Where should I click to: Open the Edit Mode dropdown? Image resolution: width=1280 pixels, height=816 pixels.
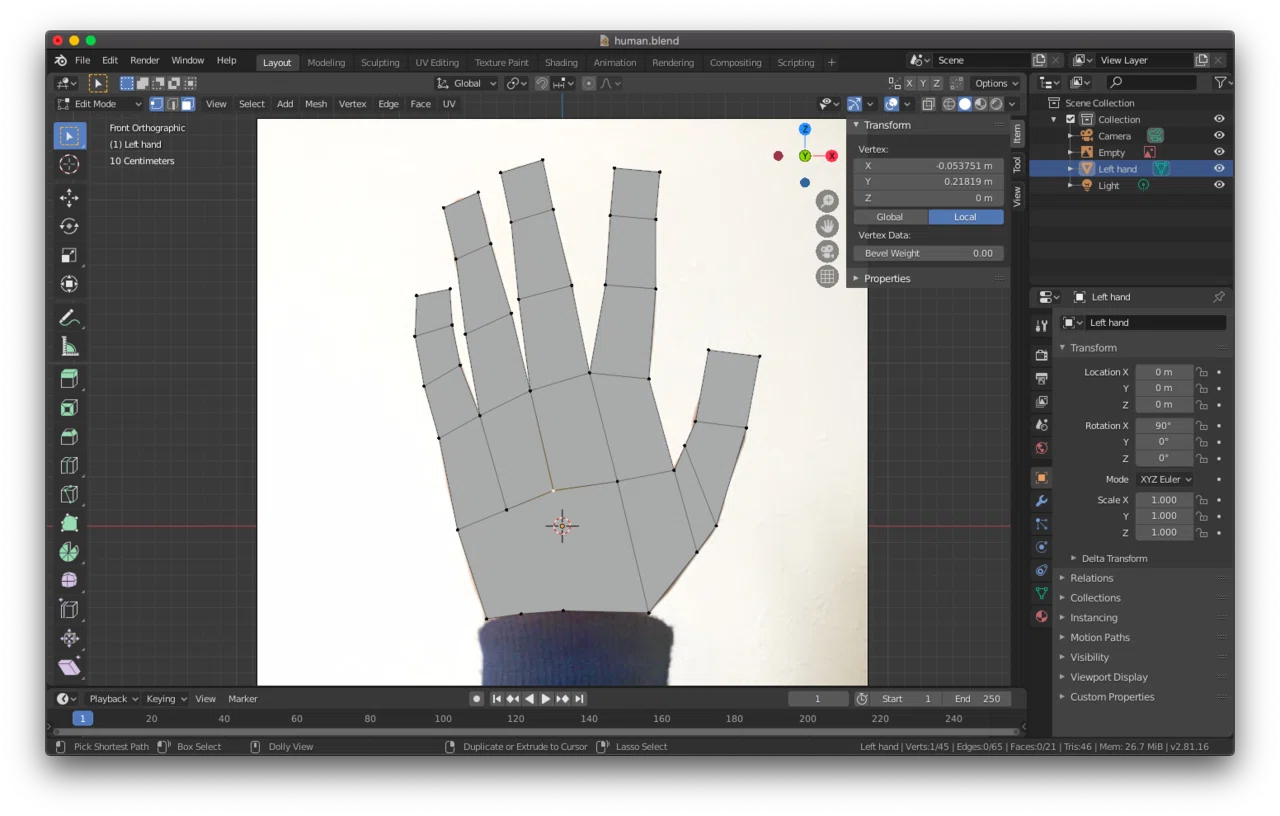tap(100, 104)
